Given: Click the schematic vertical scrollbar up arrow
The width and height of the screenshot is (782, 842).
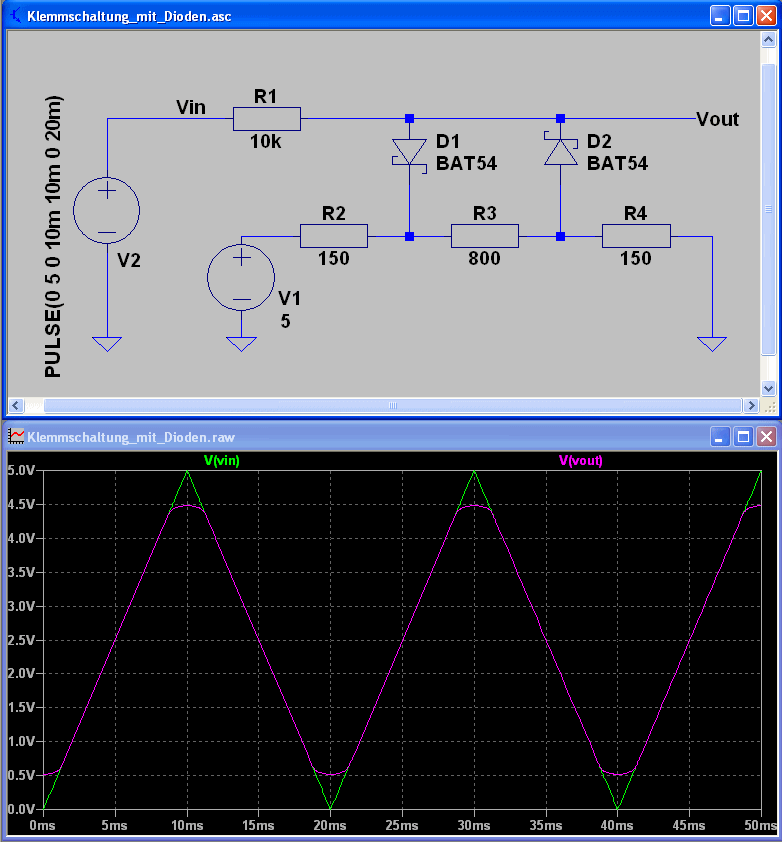Looking at the screenshot, I should (768, 40).
